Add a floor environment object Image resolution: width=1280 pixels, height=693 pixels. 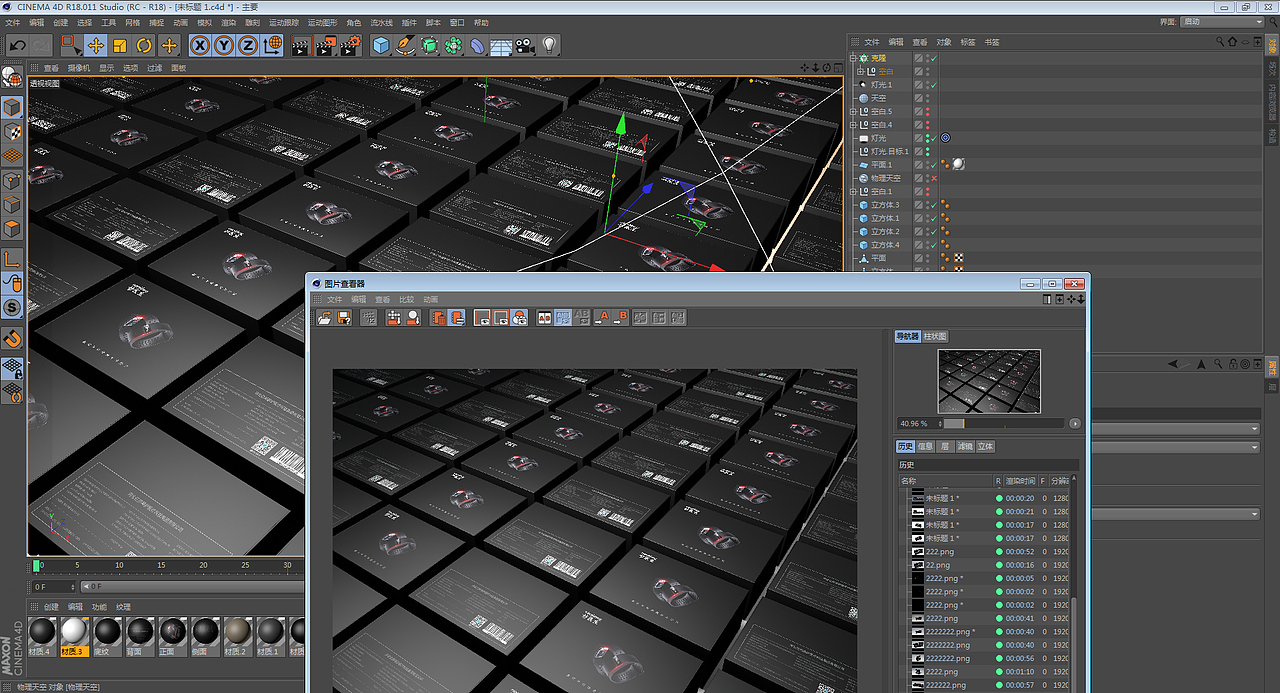[501, 45]
